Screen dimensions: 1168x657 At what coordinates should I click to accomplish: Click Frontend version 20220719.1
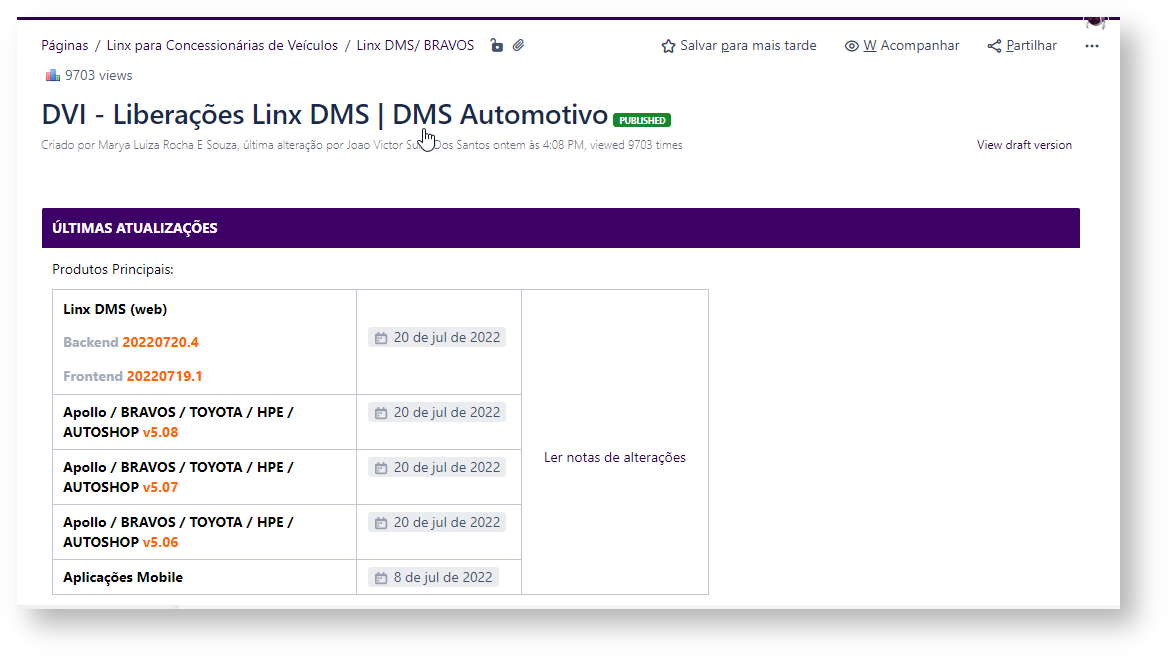165,376
